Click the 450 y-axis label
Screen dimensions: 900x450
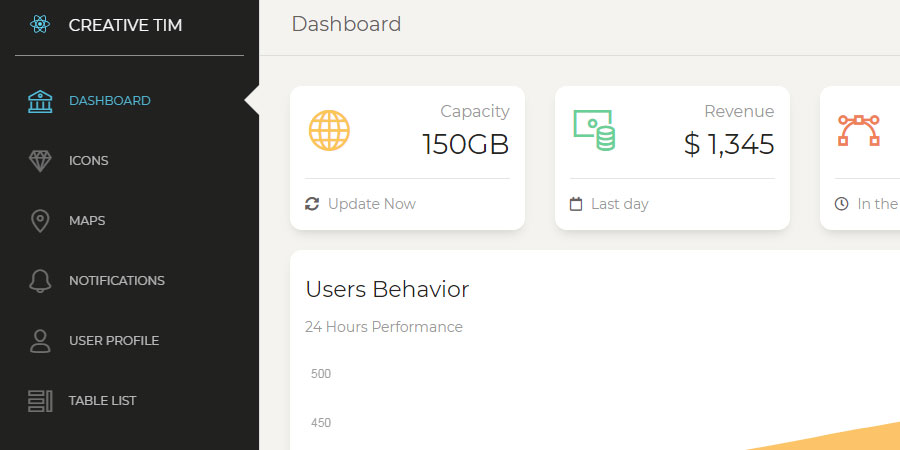(x=321, y=423)
